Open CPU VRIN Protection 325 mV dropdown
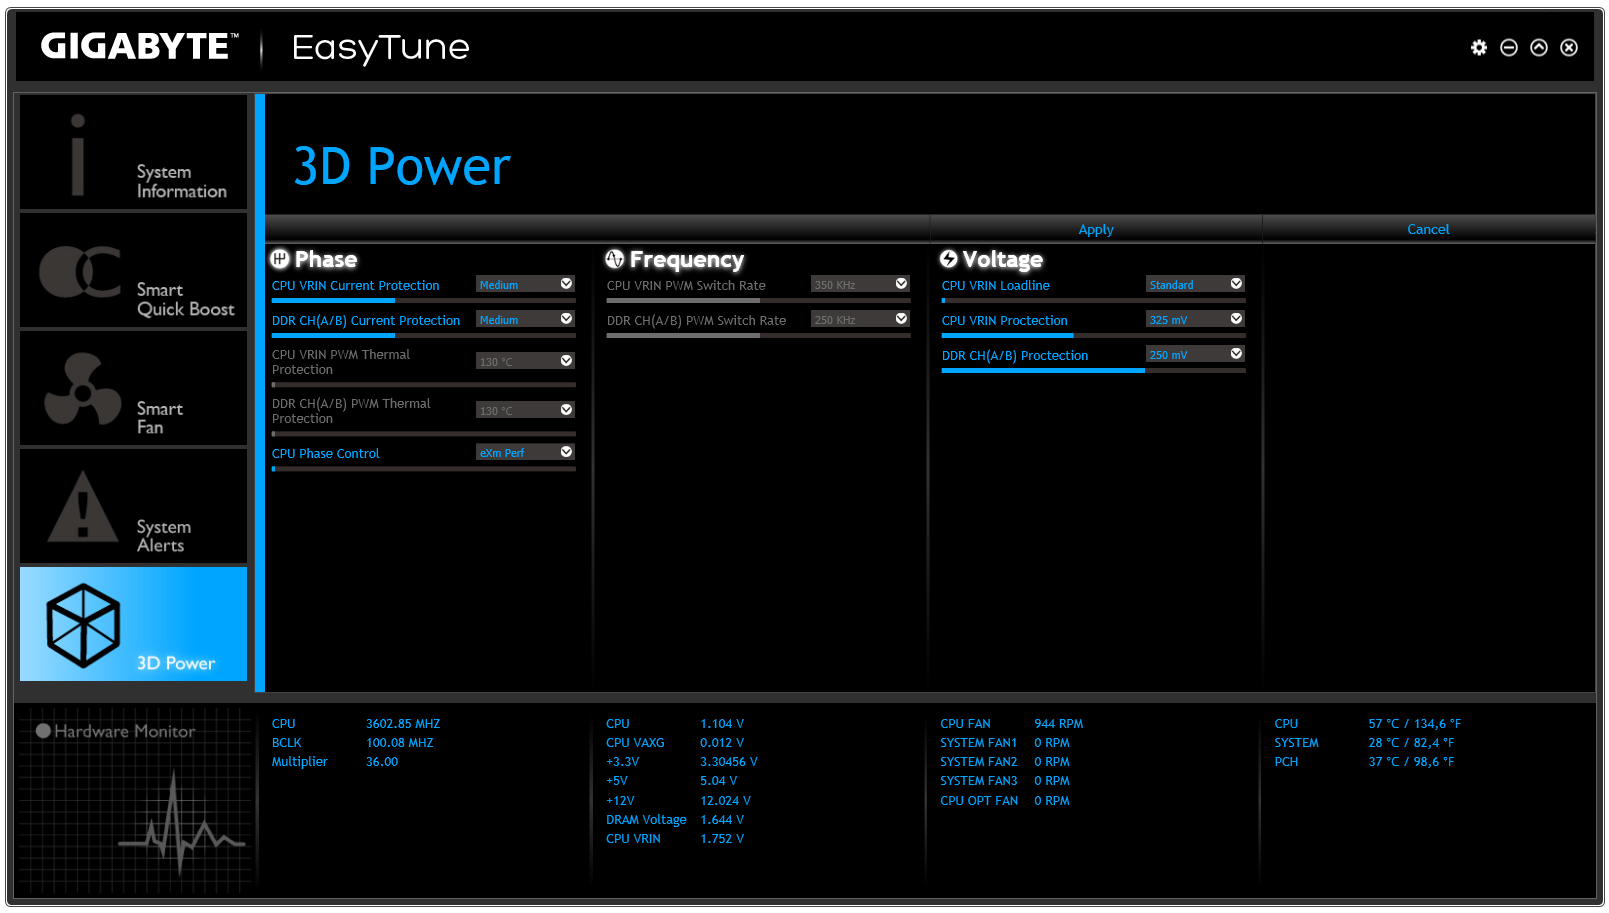Viewport: 1609px width, 913px height. [x=1195, y=319]
